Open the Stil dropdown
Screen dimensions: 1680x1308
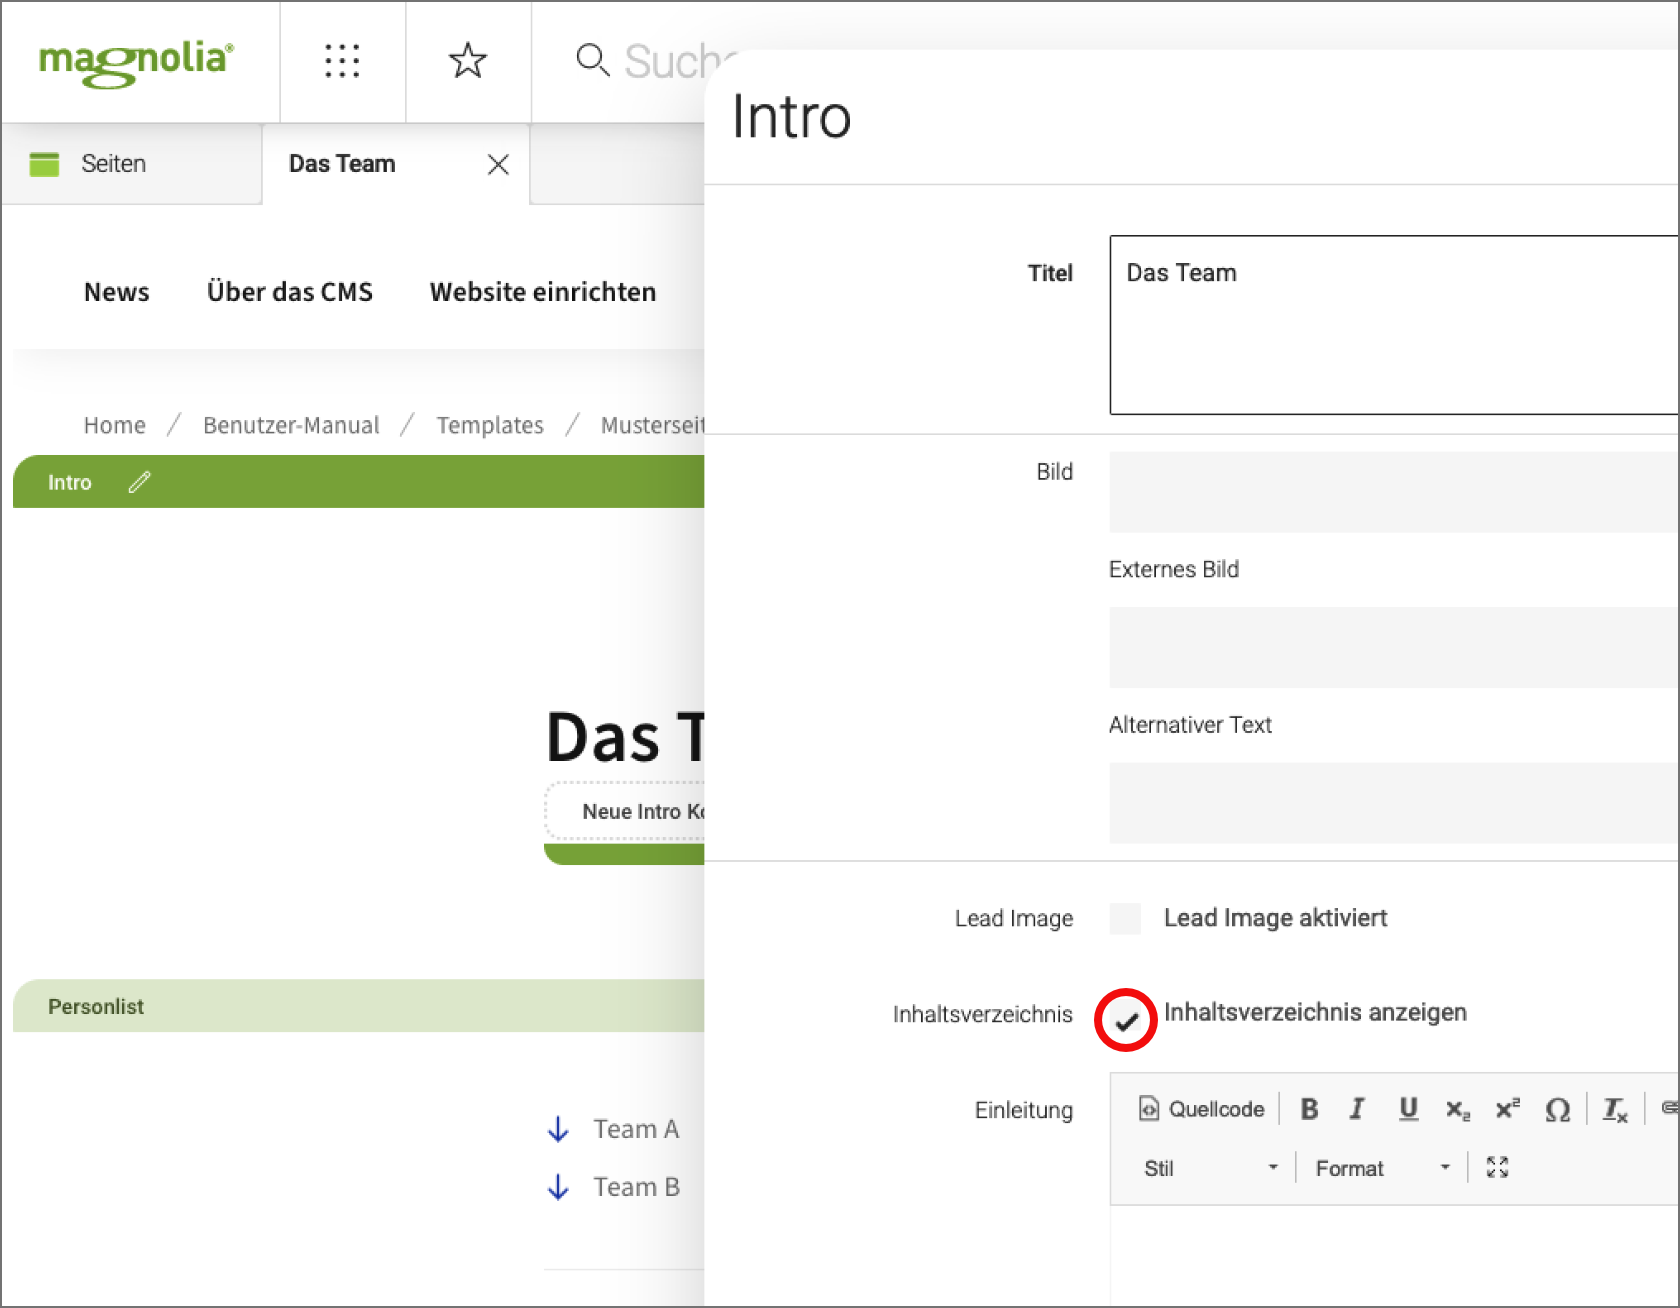[x=1210, y=1168]
